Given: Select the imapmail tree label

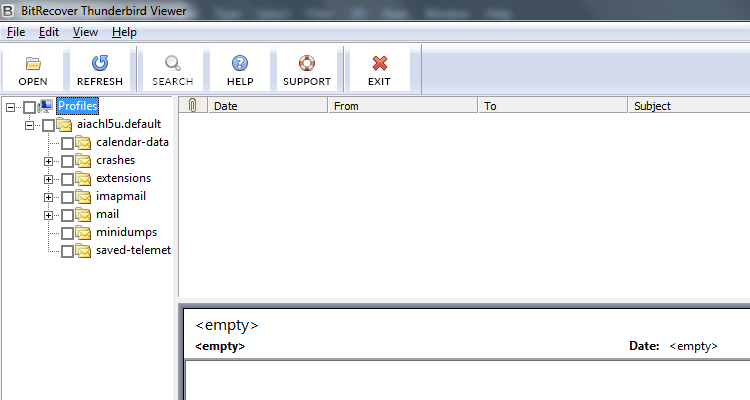Looking at the screenshot, I should point(121,196).
